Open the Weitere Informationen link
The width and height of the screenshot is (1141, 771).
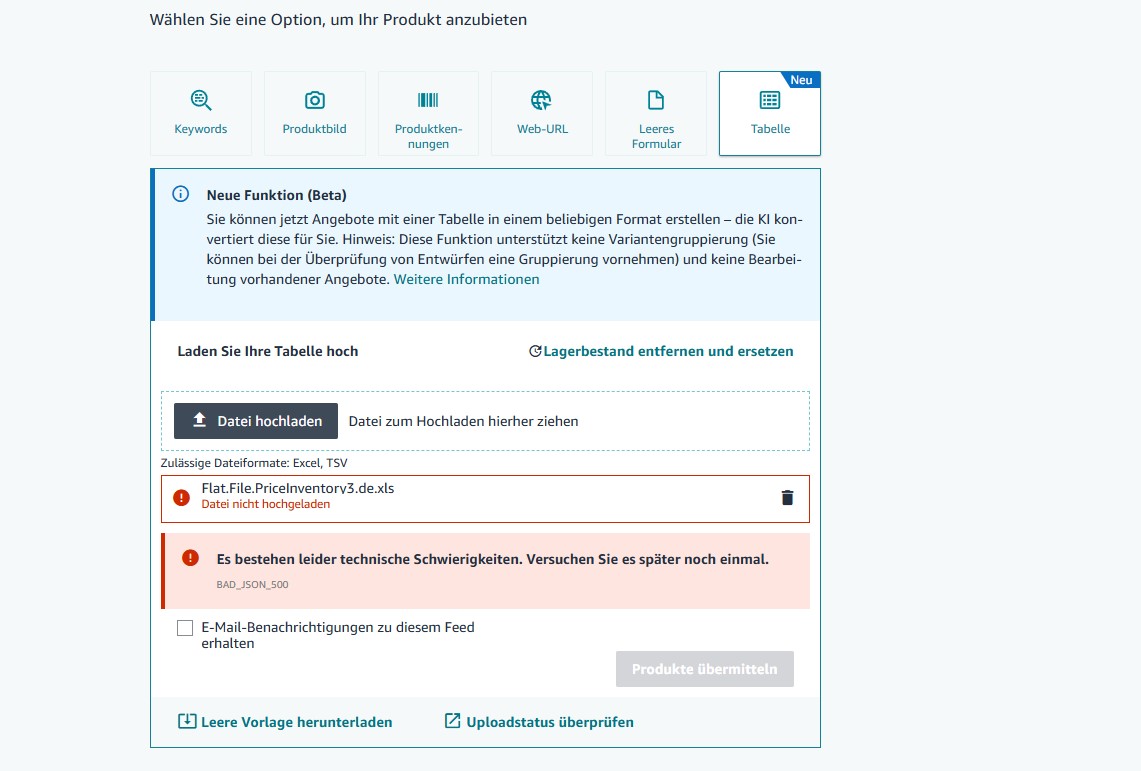click(466, 279)
